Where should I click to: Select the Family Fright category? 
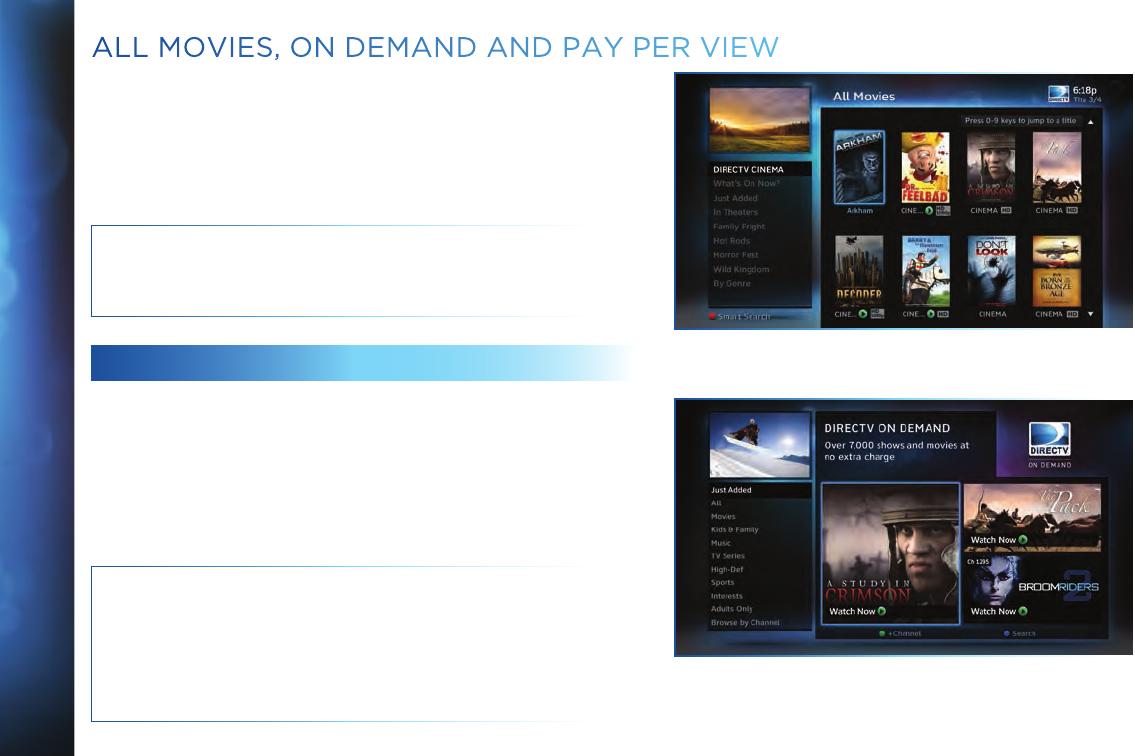click(x=739, y=227)
